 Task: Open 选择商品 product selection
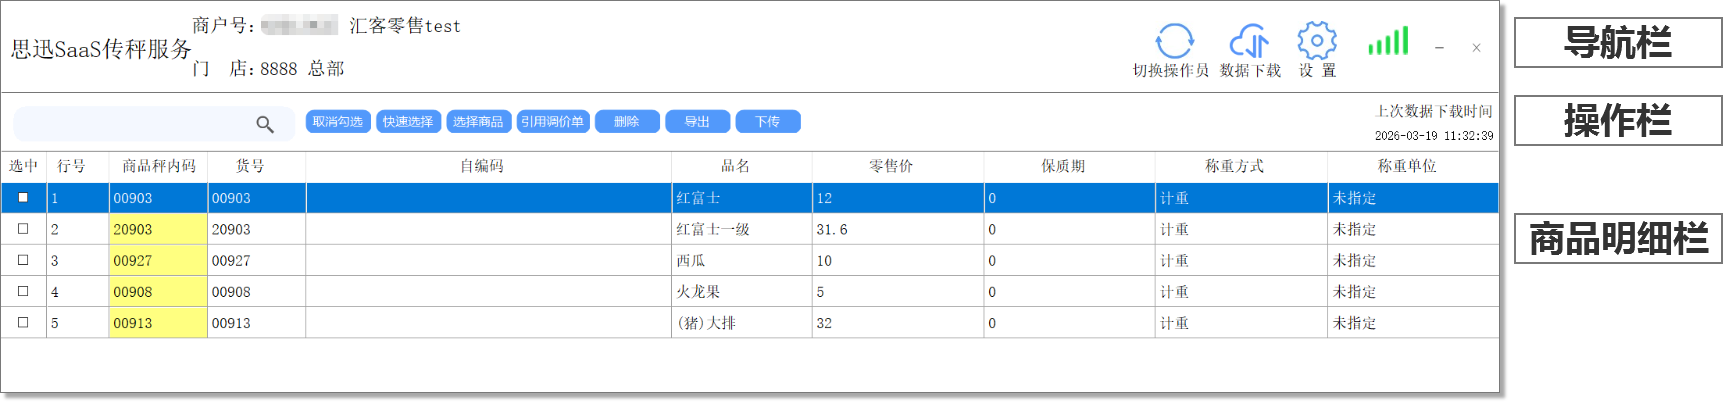click(x=478, y=122)
